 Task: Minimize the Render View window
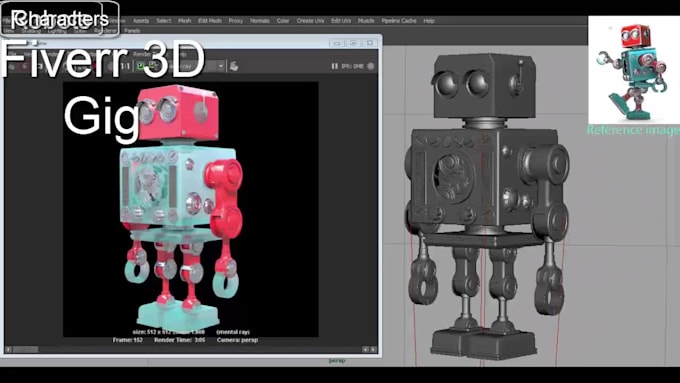pyautogui.click(x=337, y=43)
